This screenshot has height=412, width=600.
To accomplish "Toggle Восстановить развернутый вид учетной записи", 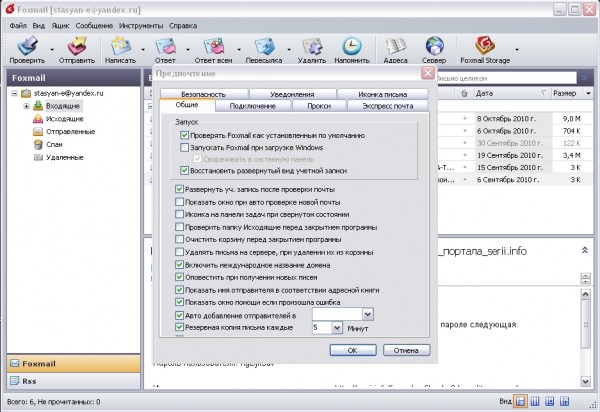I will click(x=184, y=171).
